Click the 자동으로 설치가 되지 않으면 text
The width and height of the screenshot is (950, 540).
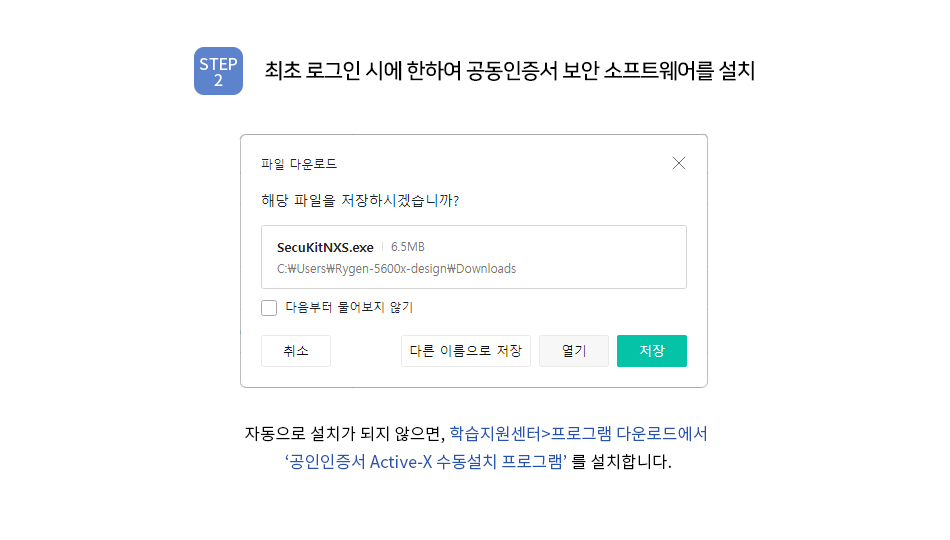point(345,433)
